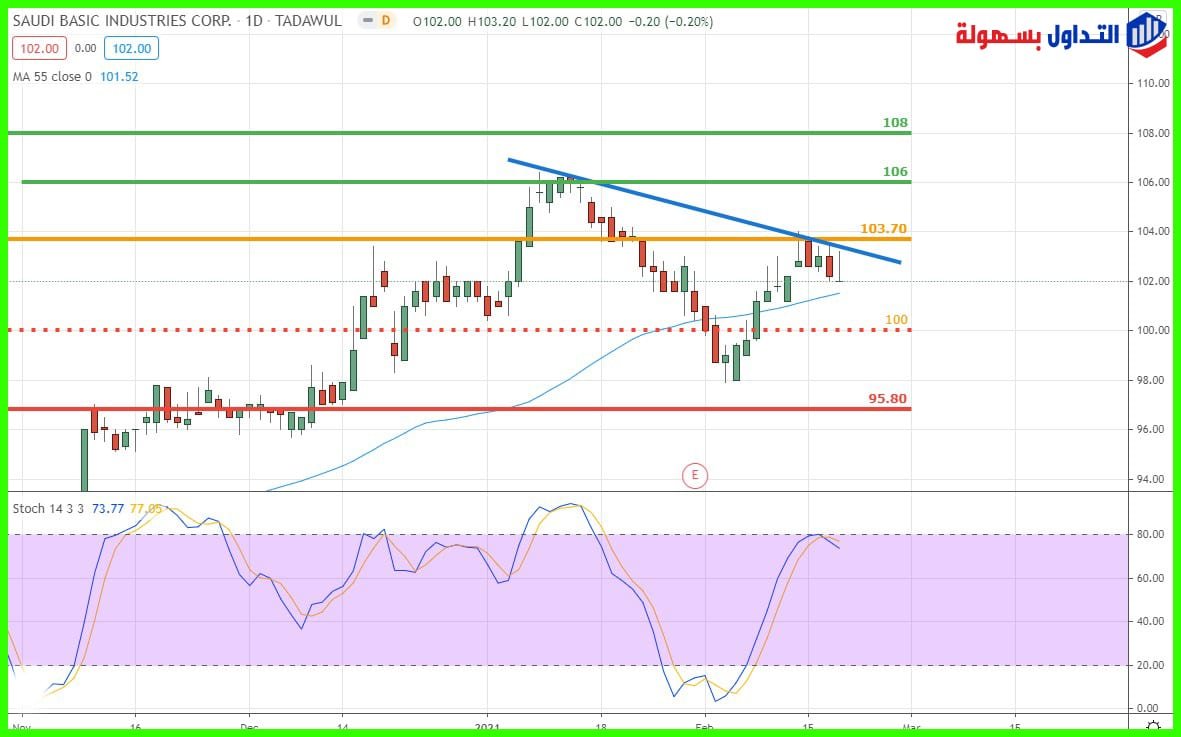Select the green horizontal line at 106

(x=466, y=182)
